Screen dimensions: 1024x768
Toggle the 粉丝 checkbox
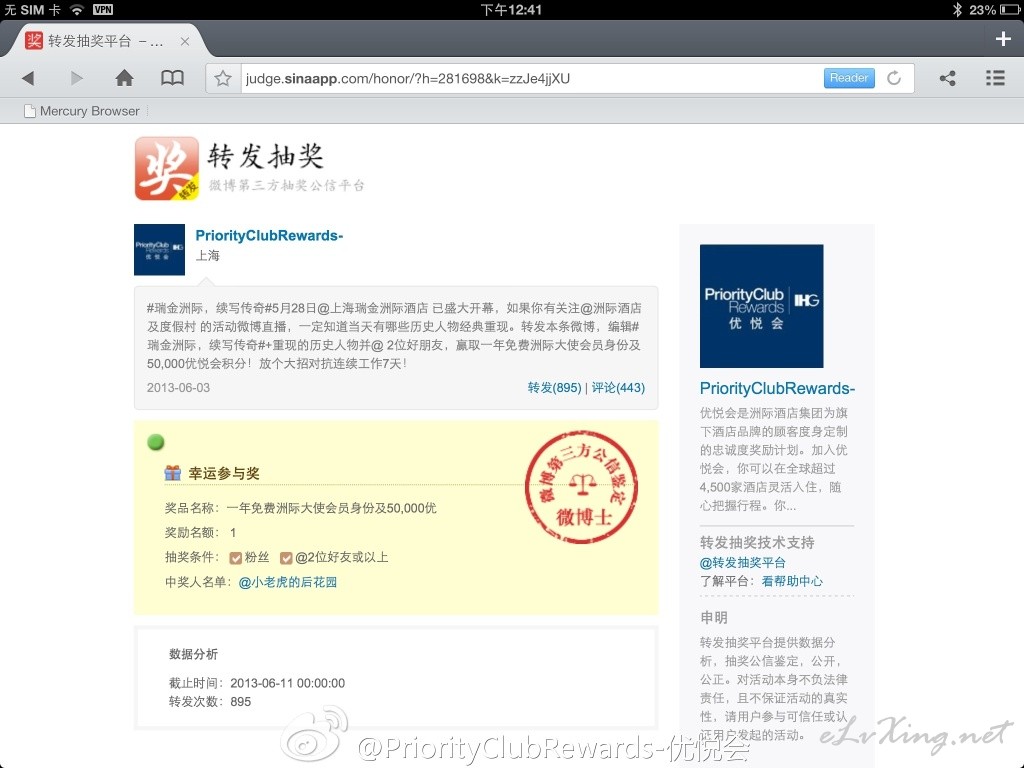coord(236,558)
